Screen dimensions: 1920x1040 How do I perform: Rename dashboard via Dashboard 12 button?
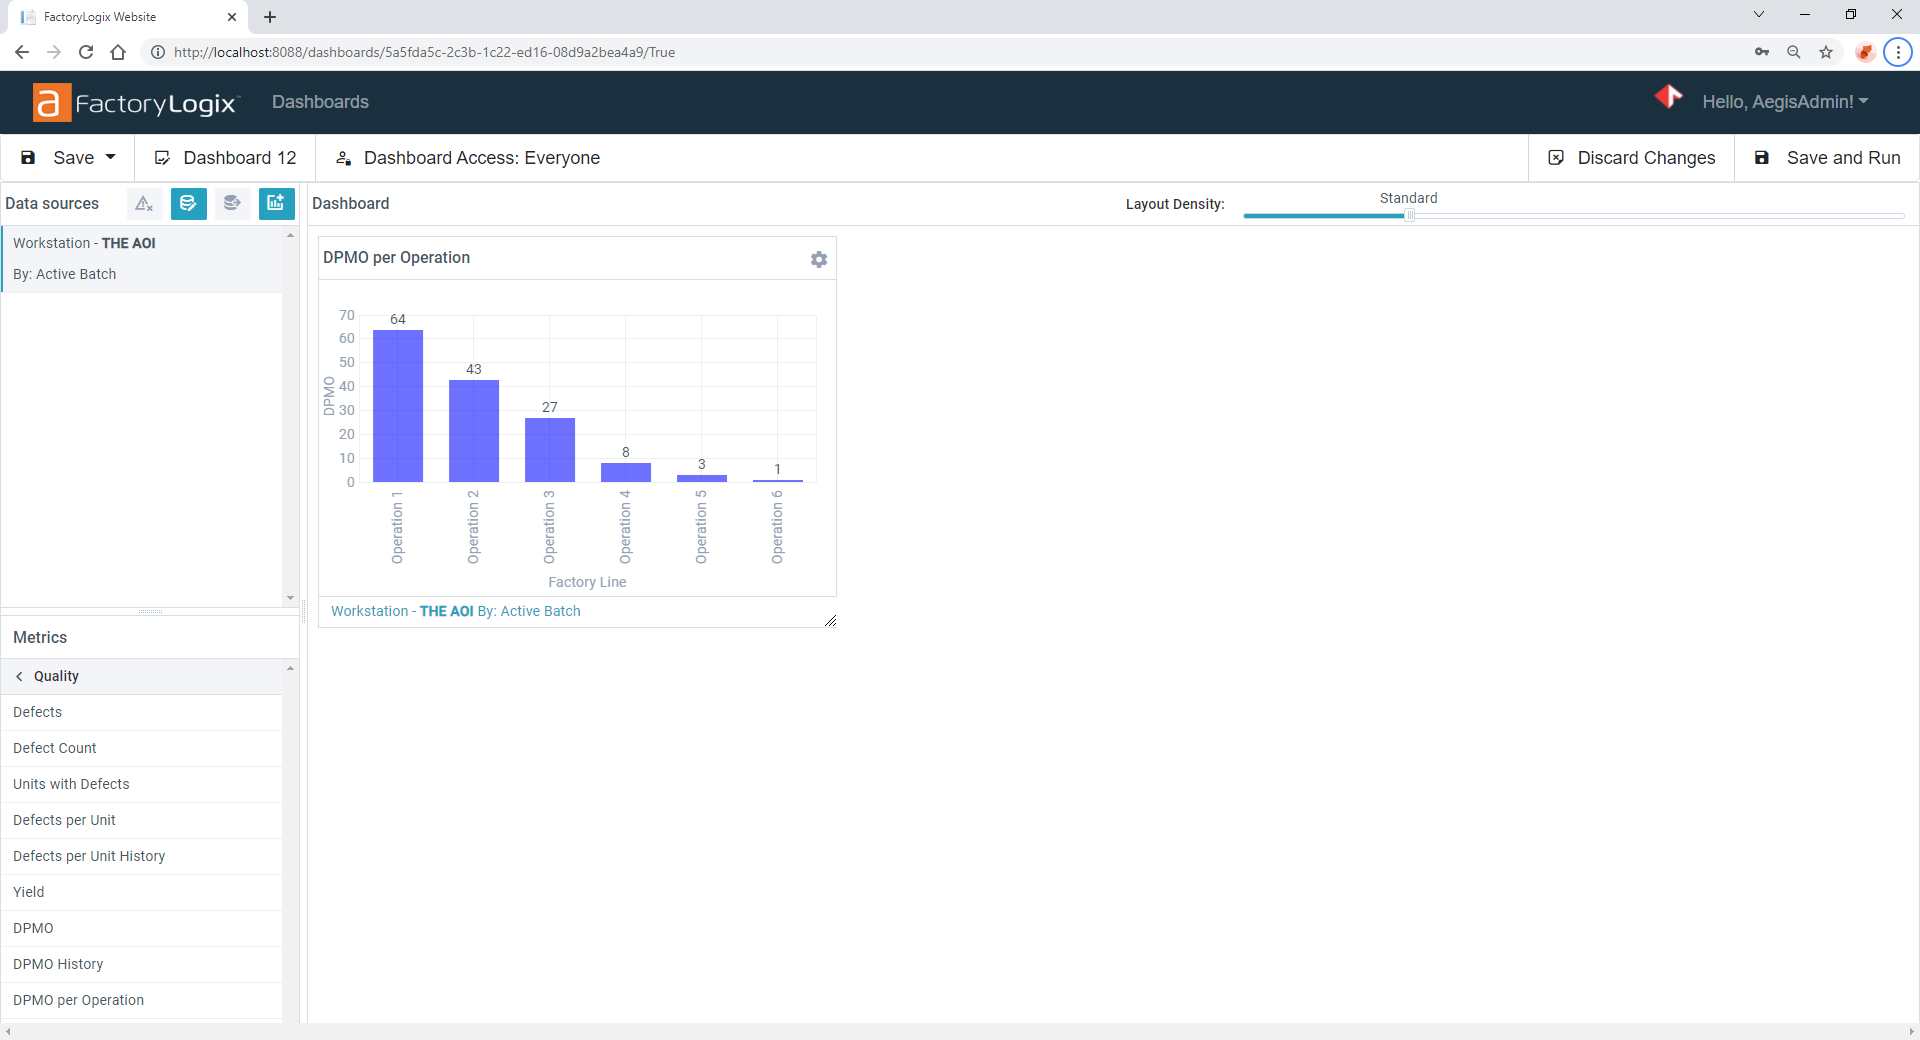[226, 158]
